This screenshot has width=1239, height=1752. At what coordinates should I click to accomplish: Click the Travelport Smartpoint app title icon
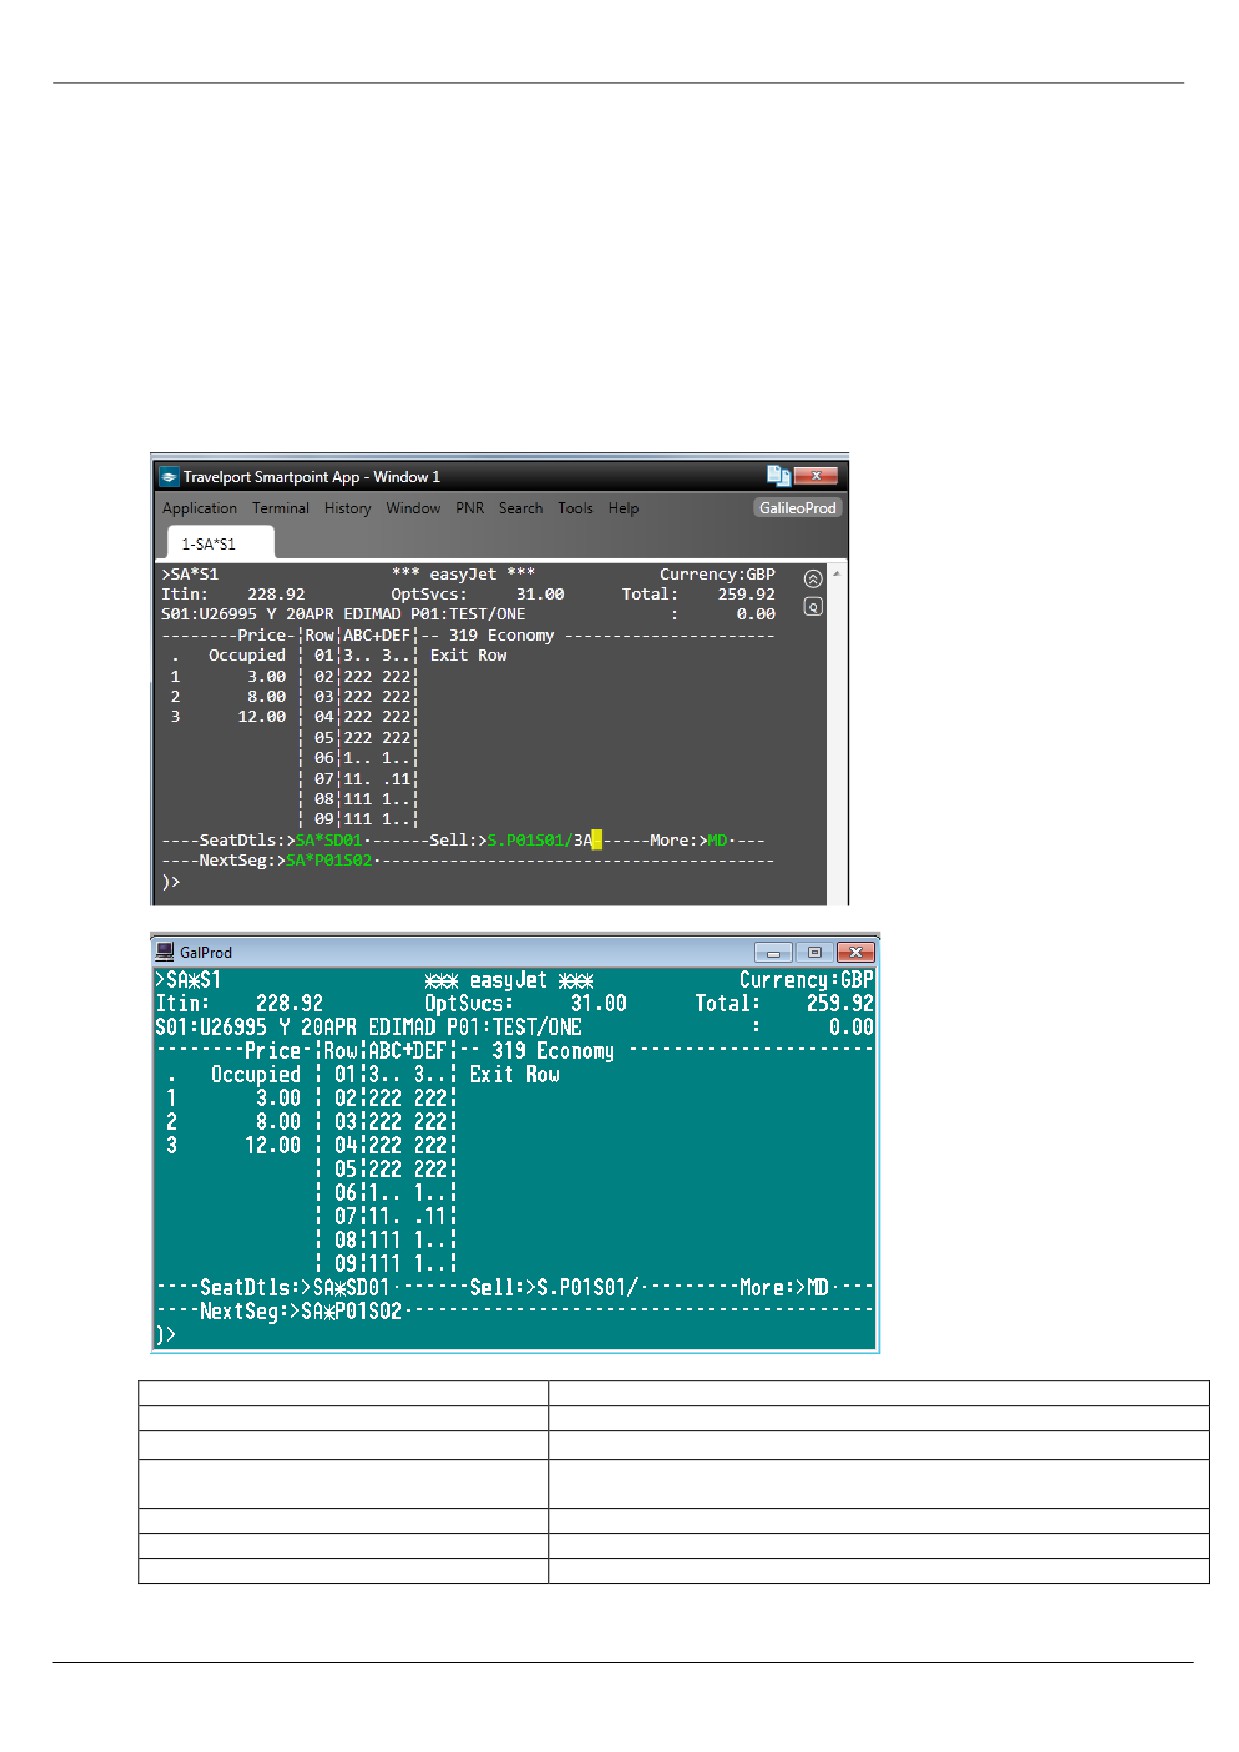[x=169, y=477]
